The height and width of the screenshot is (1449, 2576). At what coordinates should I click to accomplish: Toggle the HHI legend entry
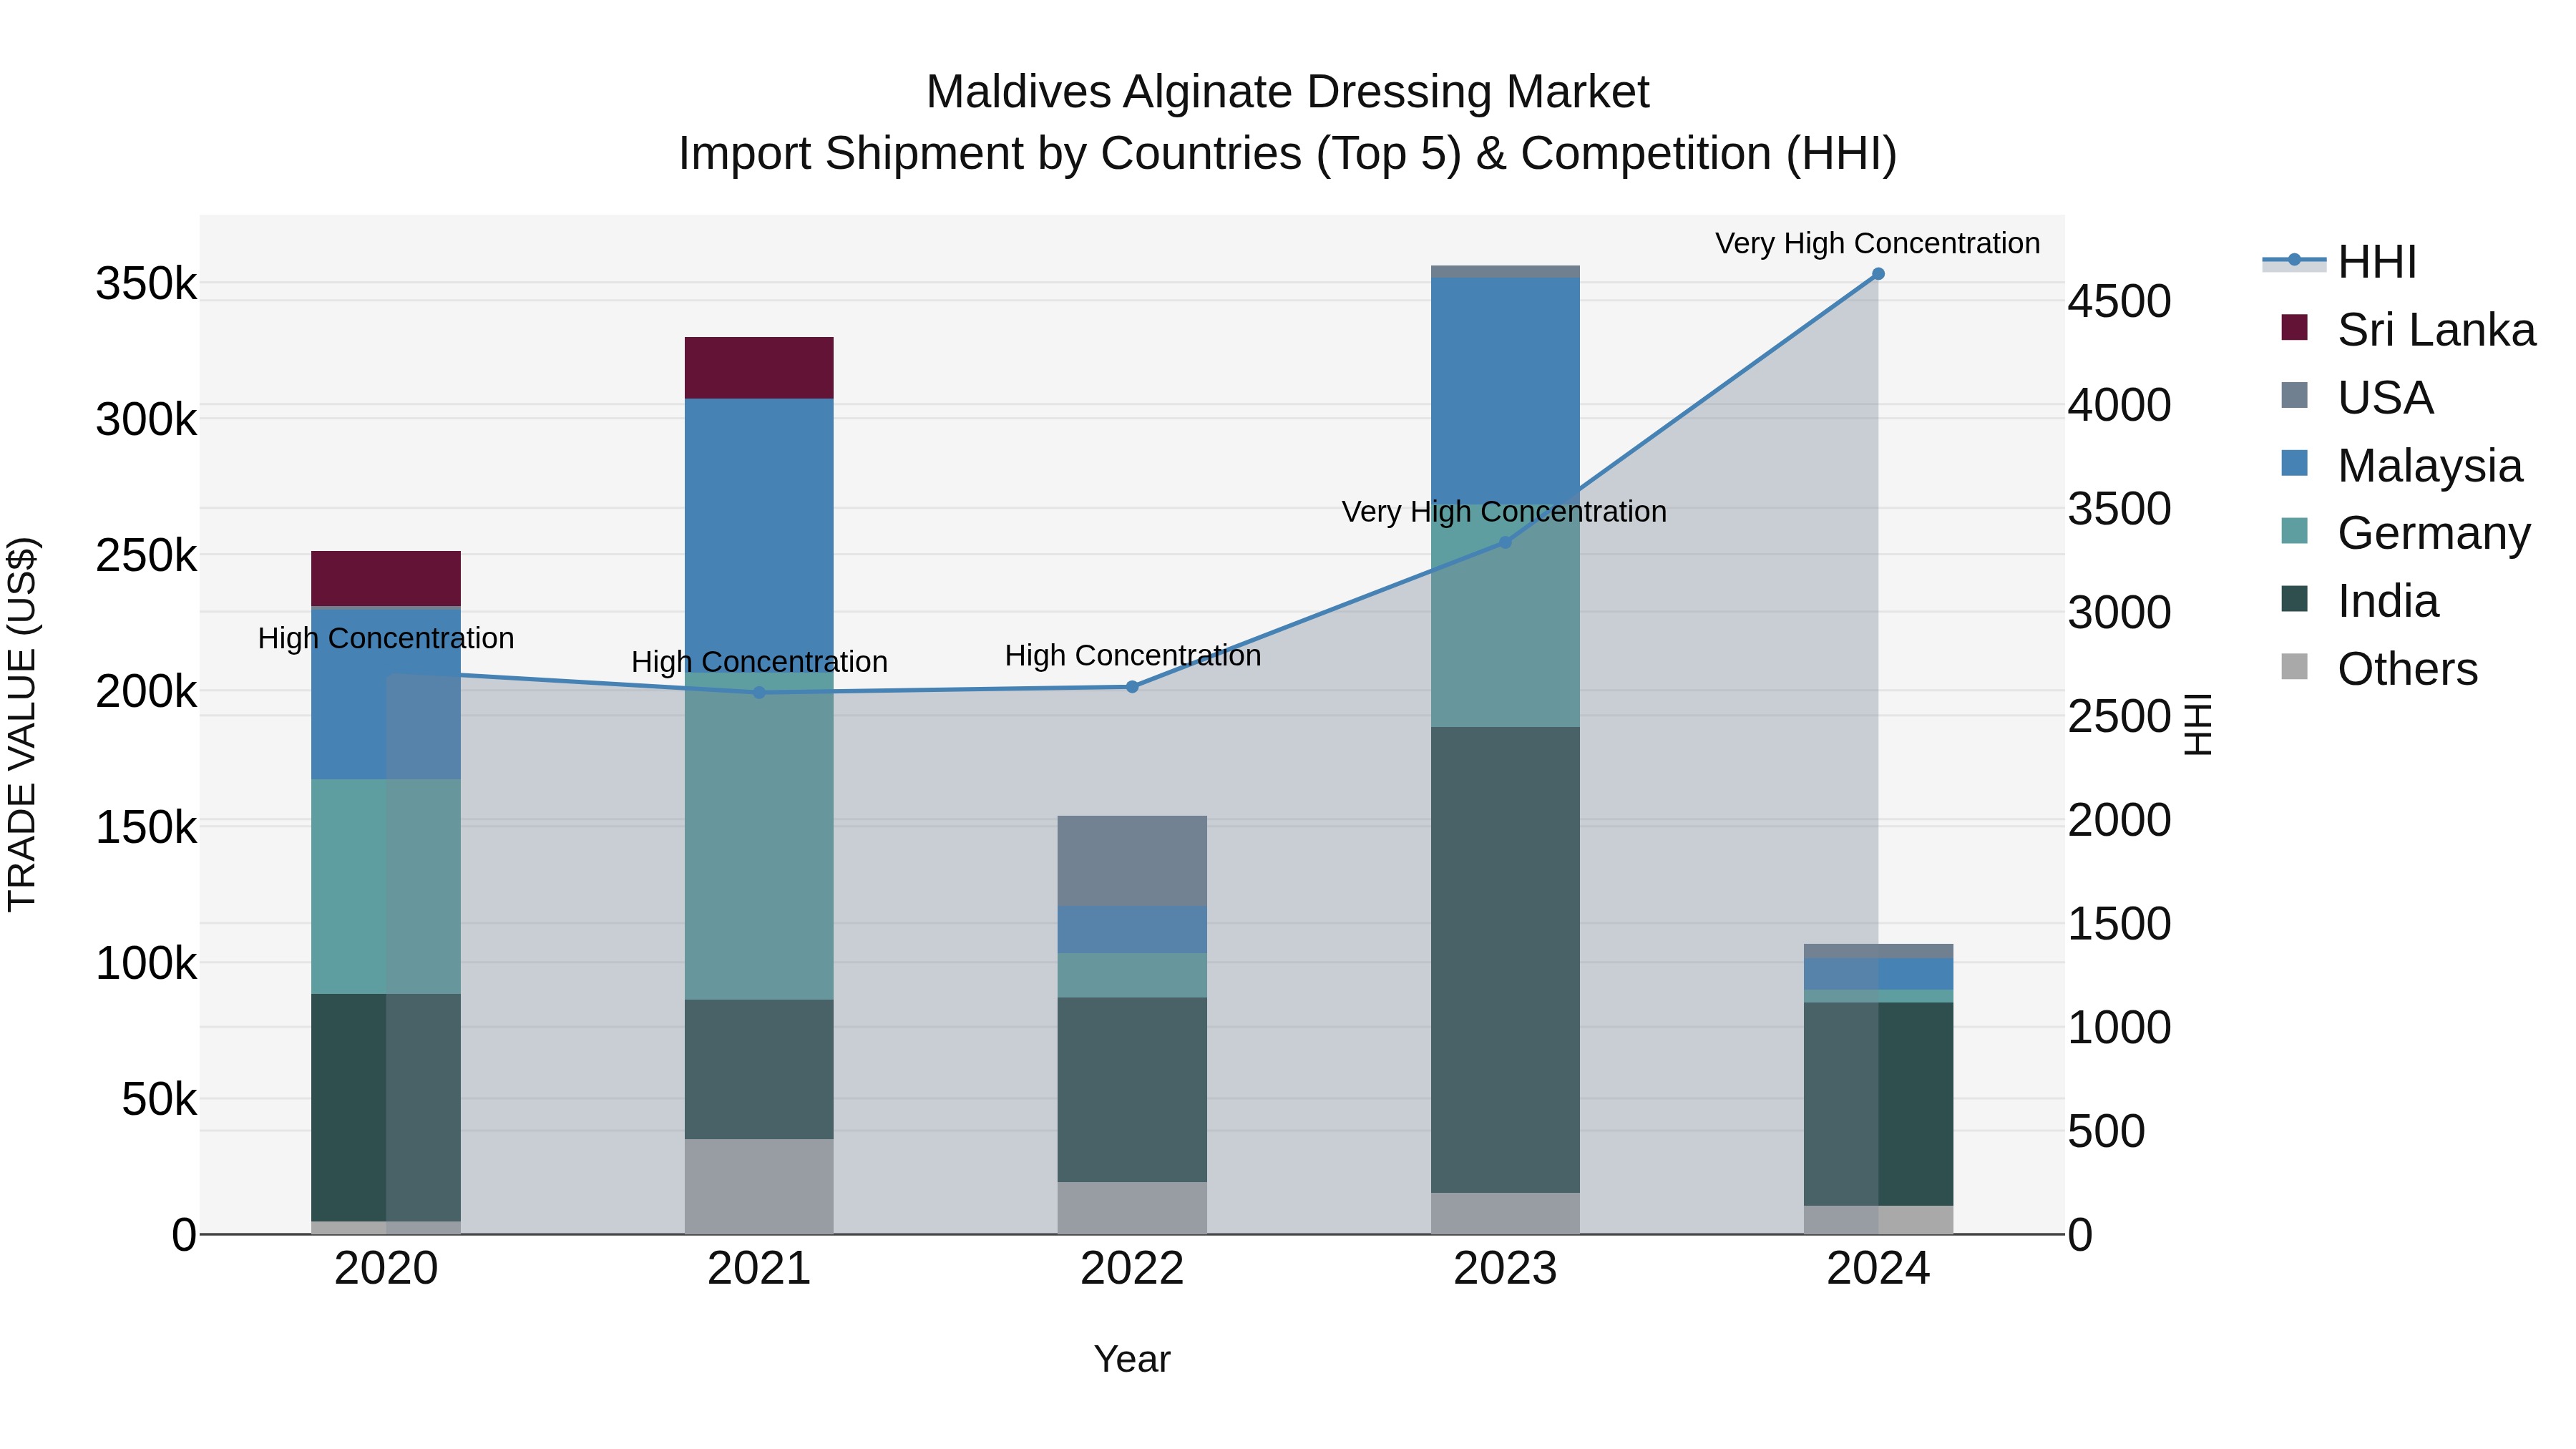pyautogui.click(x=2339, y=262)
